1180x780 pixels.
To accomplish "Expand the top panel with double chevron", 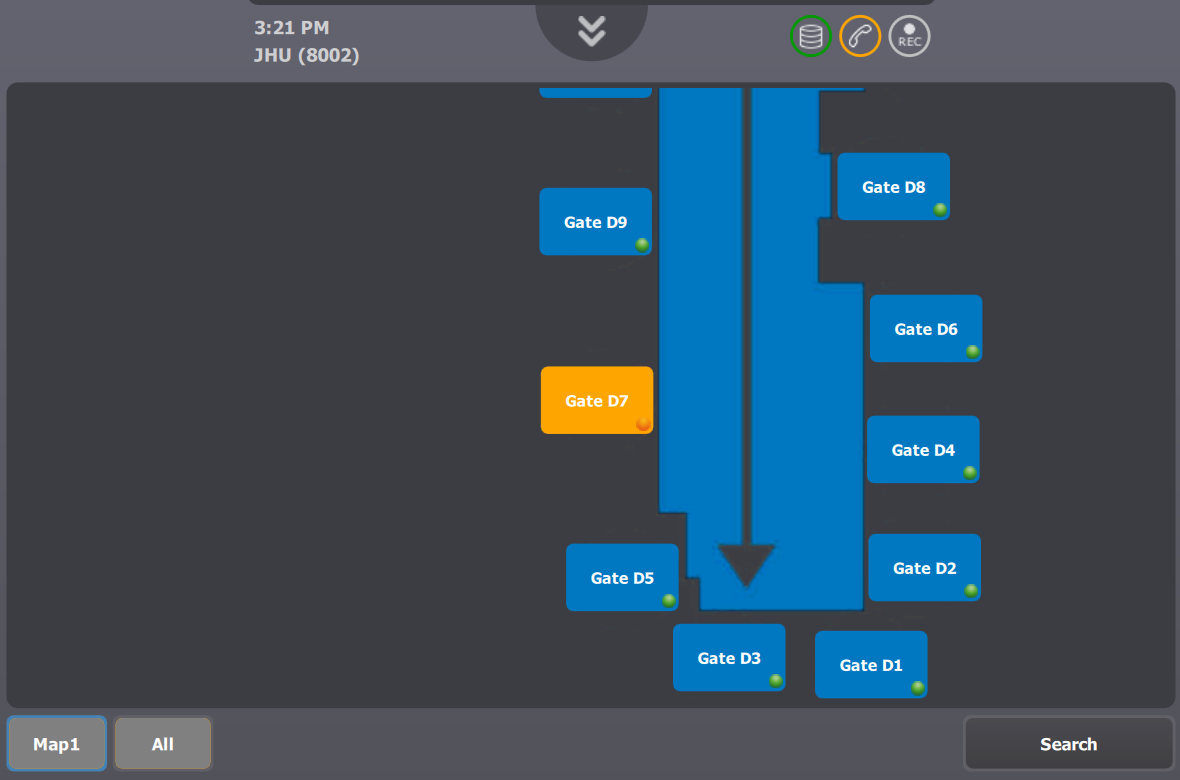I will 592,31.
